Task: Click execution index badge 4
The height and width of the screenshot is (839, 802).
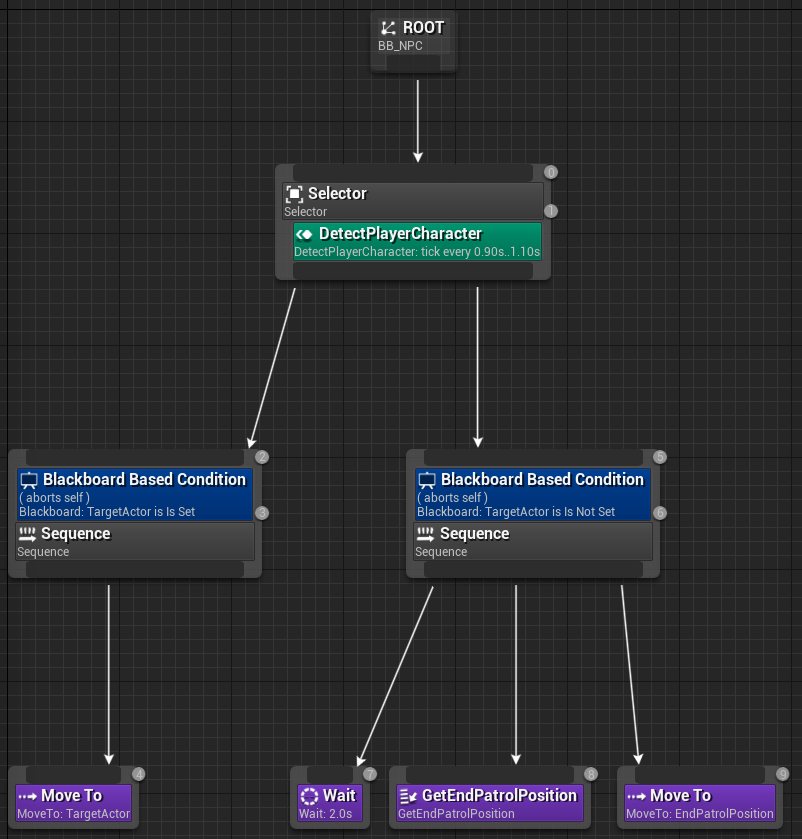Action: point(139,774)
